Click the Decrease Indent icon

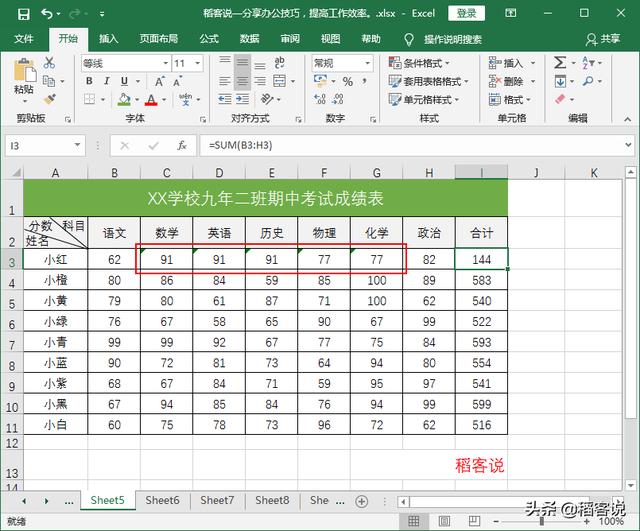pos(225,99)
